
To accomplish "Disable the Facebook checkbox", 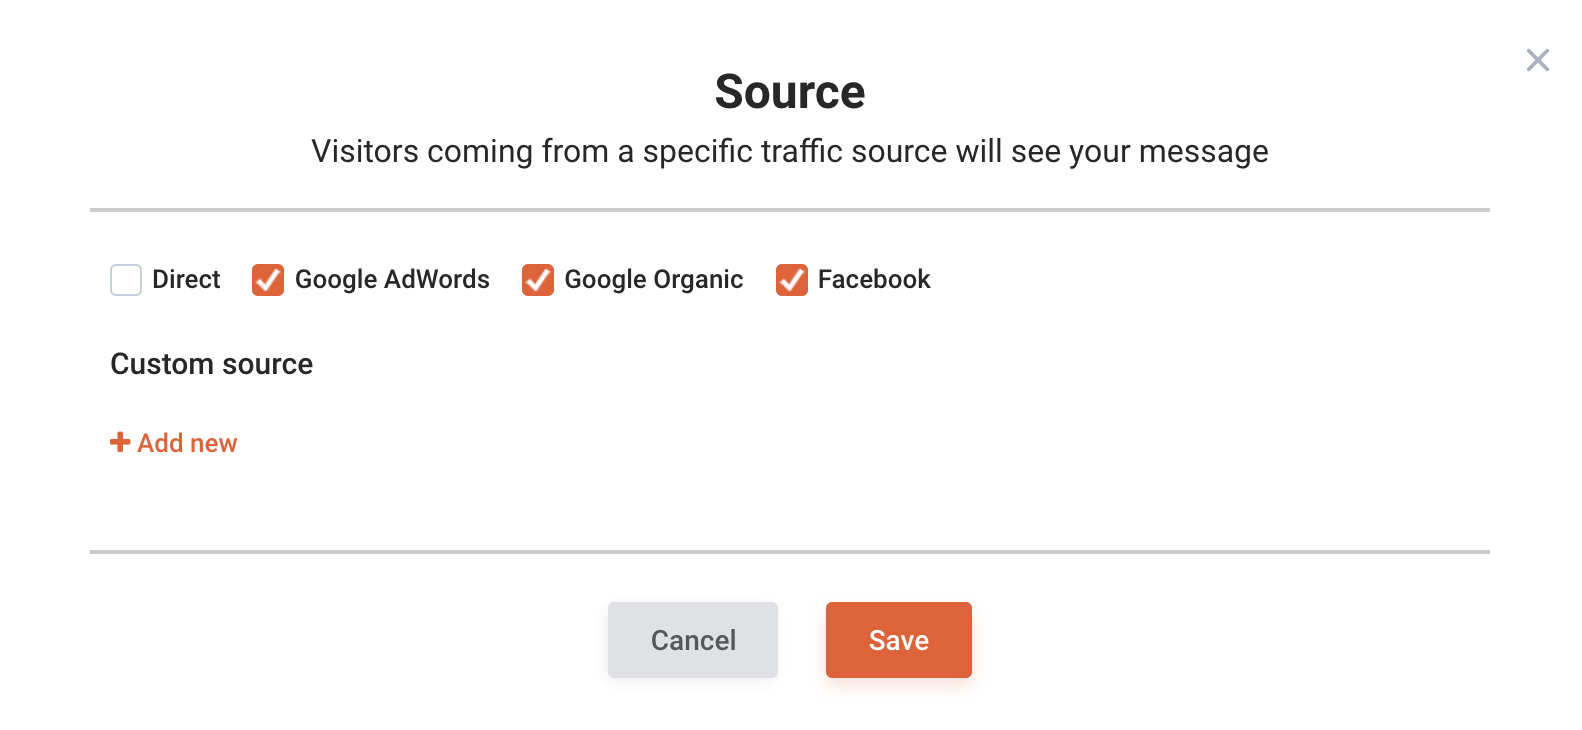I will tap(792, 280).
